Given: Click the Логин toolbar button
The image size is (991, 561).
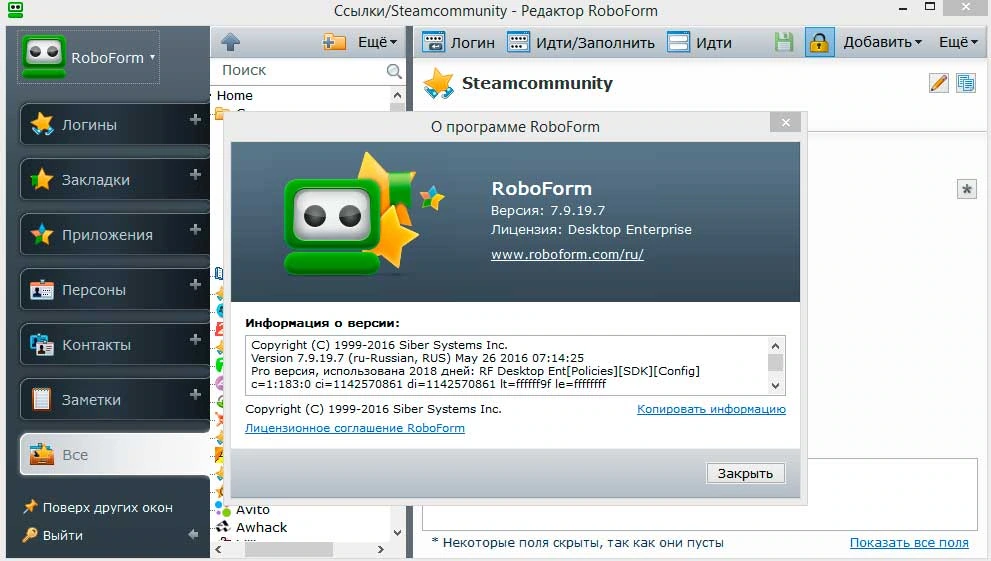Looking at the screenshot, I should 459,42.
